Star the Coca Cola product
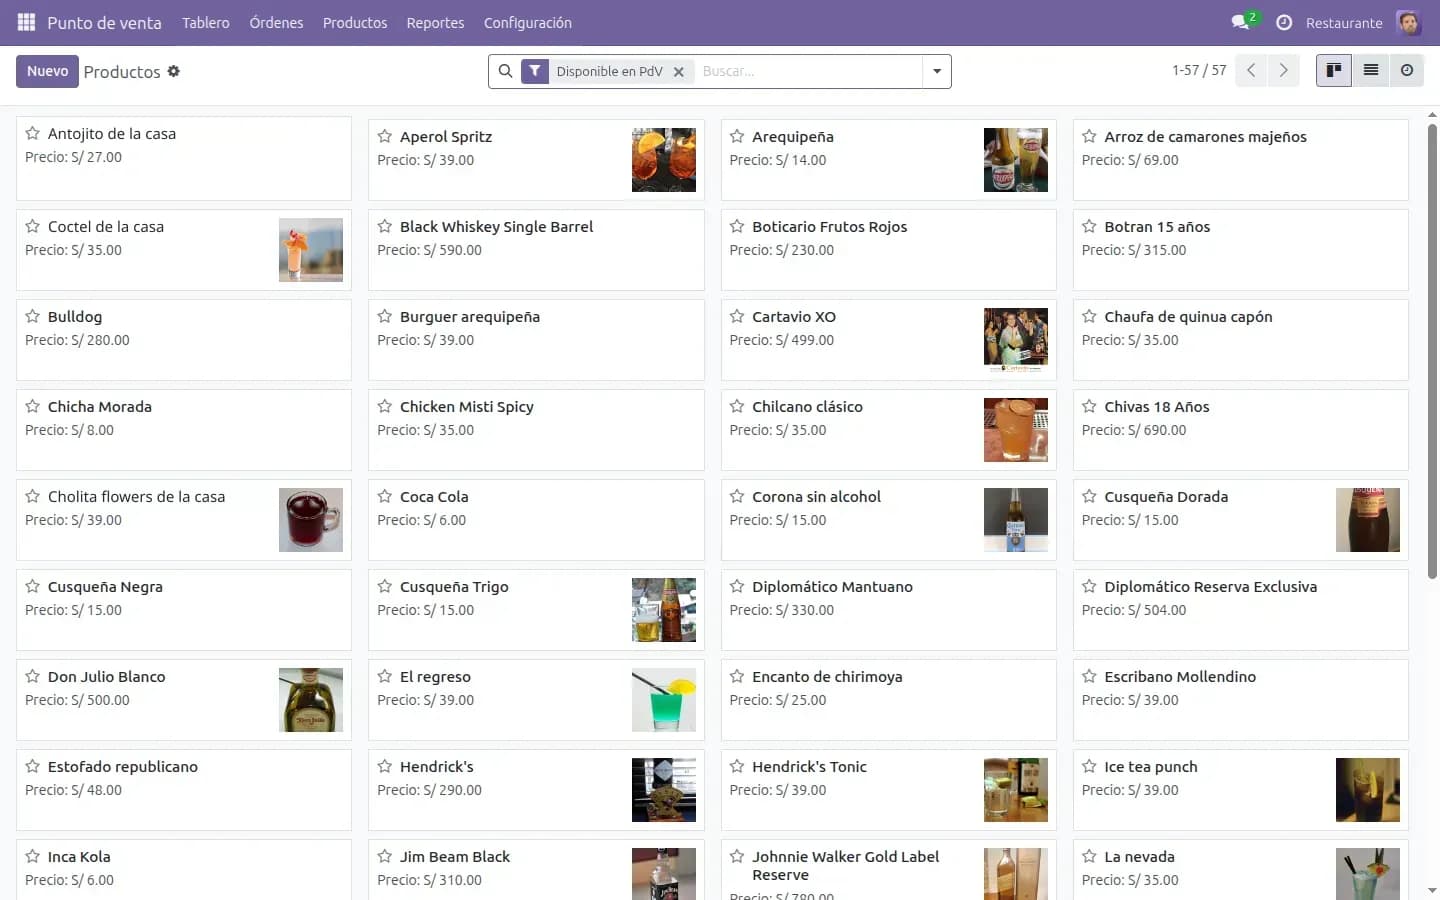This screenshot has width=1440, height=900. pyautogui.click(x=385, y=496)
